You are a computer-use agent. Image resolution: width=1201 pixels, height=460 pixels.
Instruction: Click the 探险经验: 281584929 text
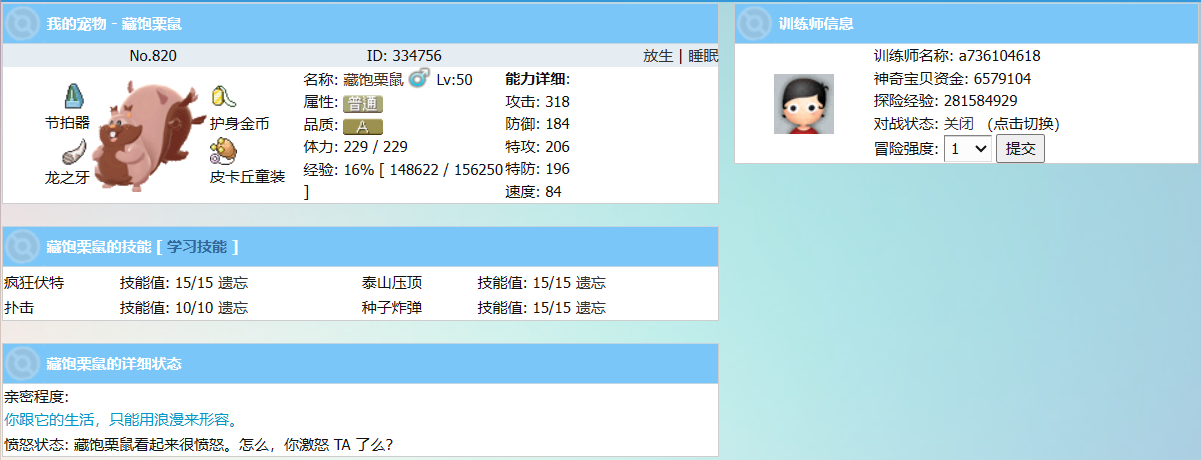click(945, 101)
